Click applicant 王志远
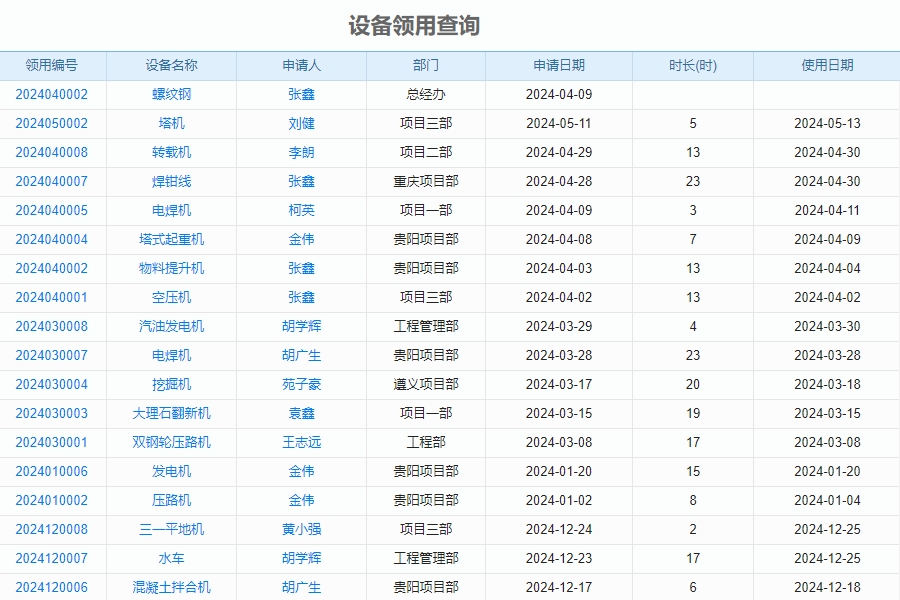The width and height of the screenshot is (900, 600). coord(301,442)
